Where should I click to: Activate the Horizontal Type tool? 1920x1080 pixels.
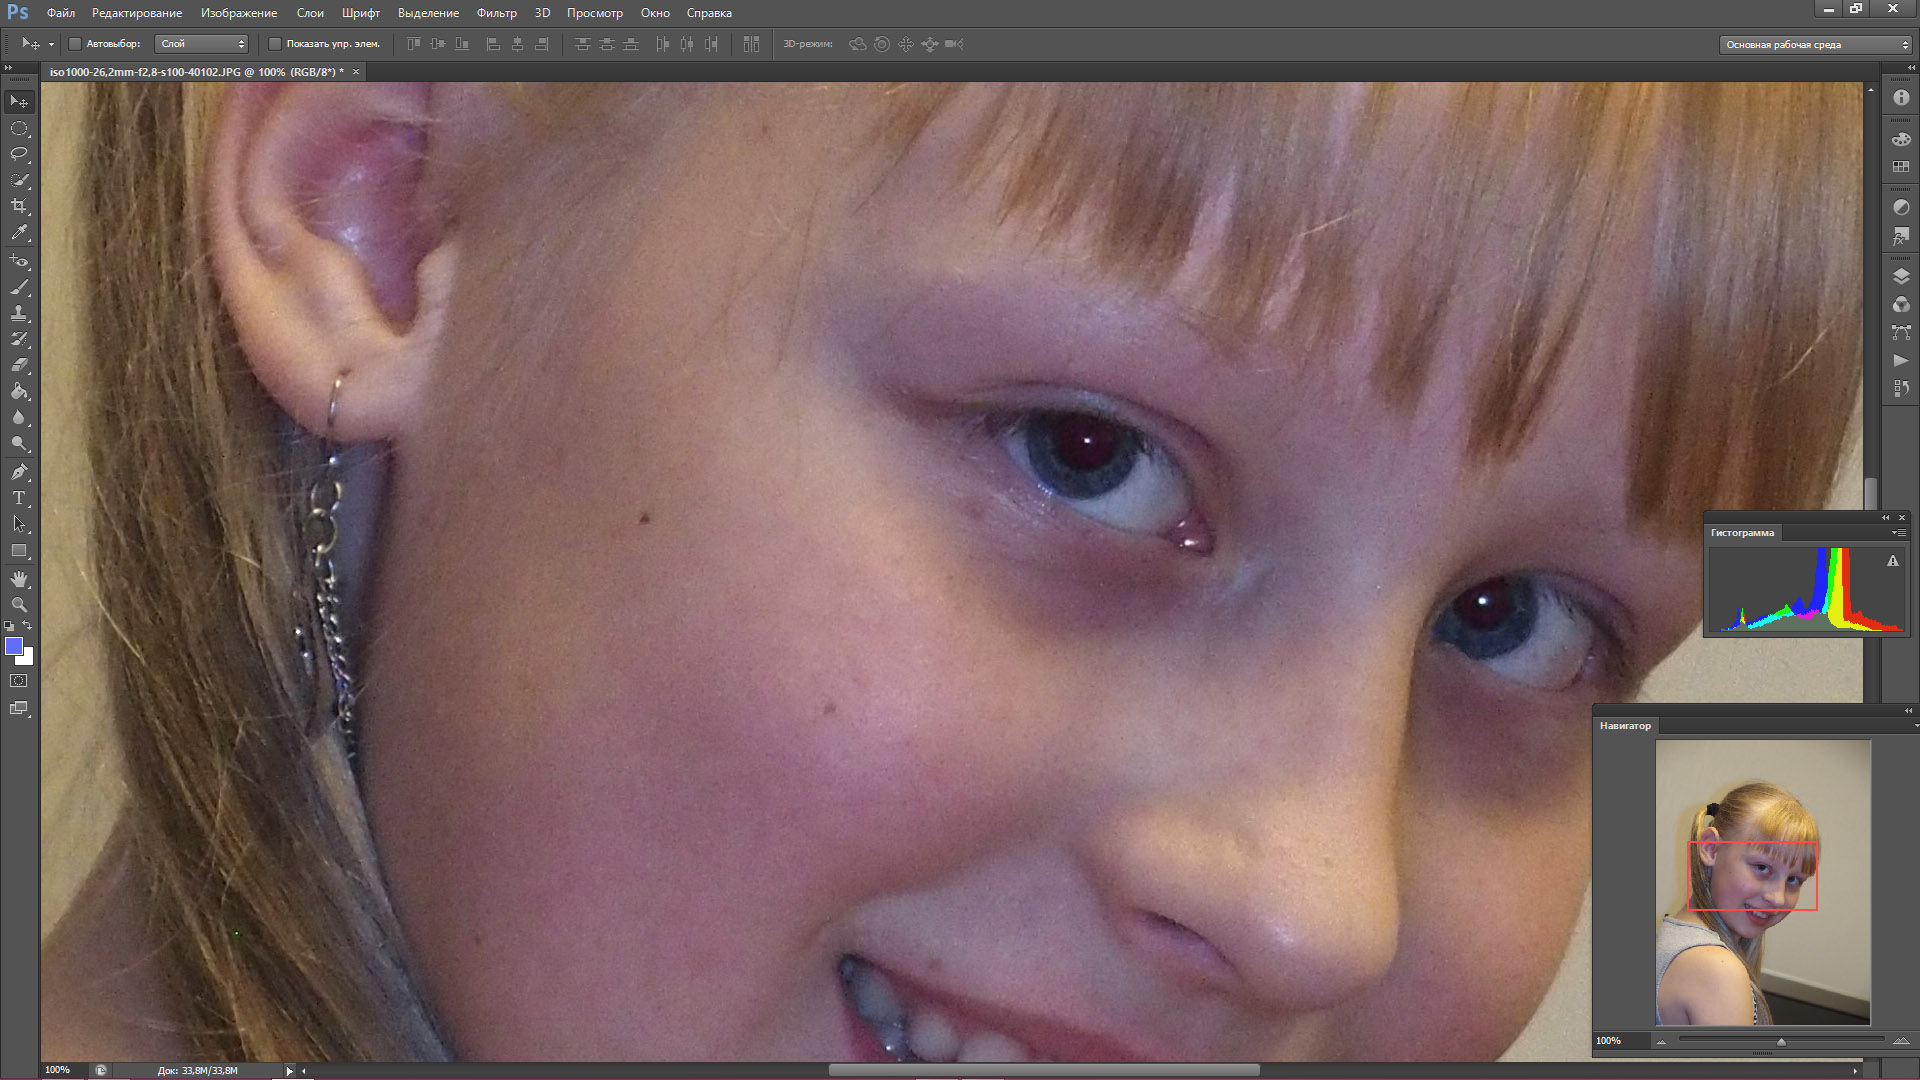pyautogui.click(x=19, y=498)
